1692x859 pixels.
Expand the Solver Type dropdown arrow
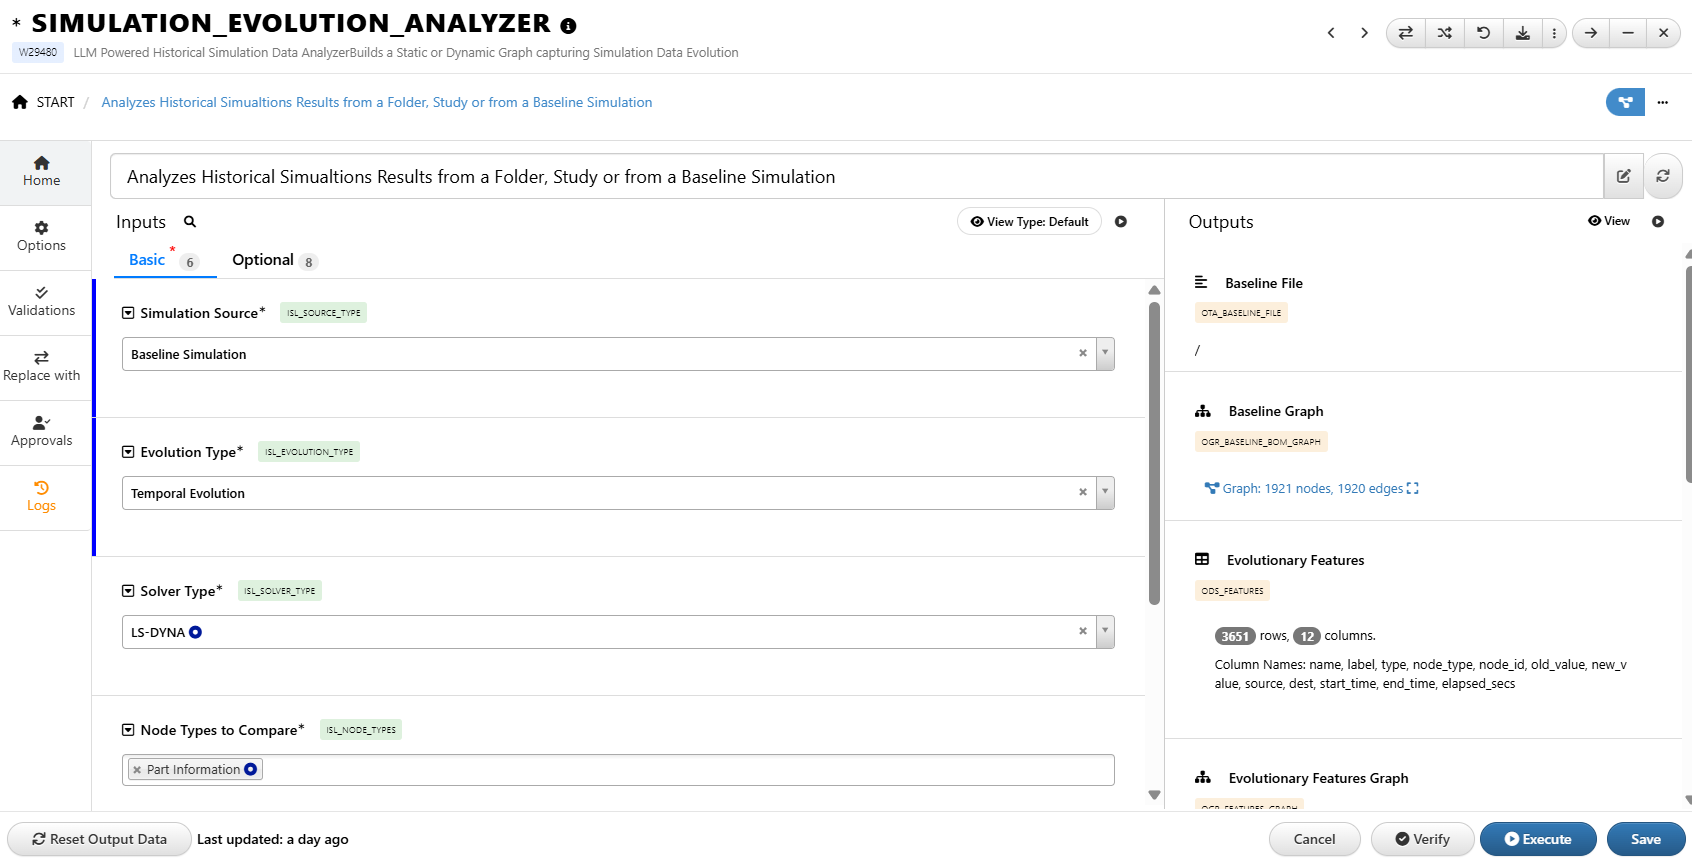(x=1105, y=632)
